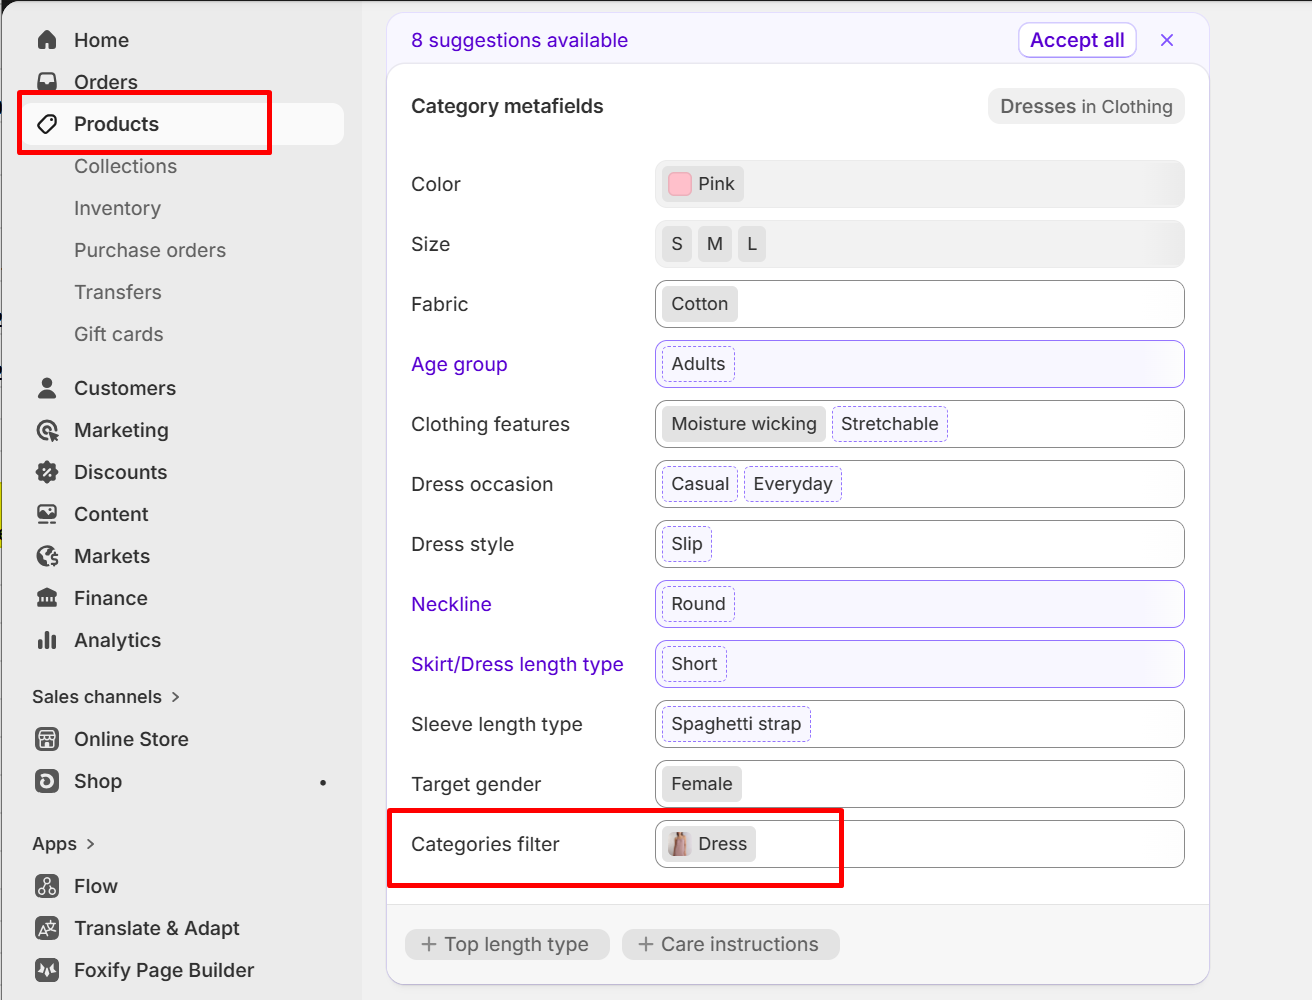
Task: Click the Shop app icon
Action: 47,781
